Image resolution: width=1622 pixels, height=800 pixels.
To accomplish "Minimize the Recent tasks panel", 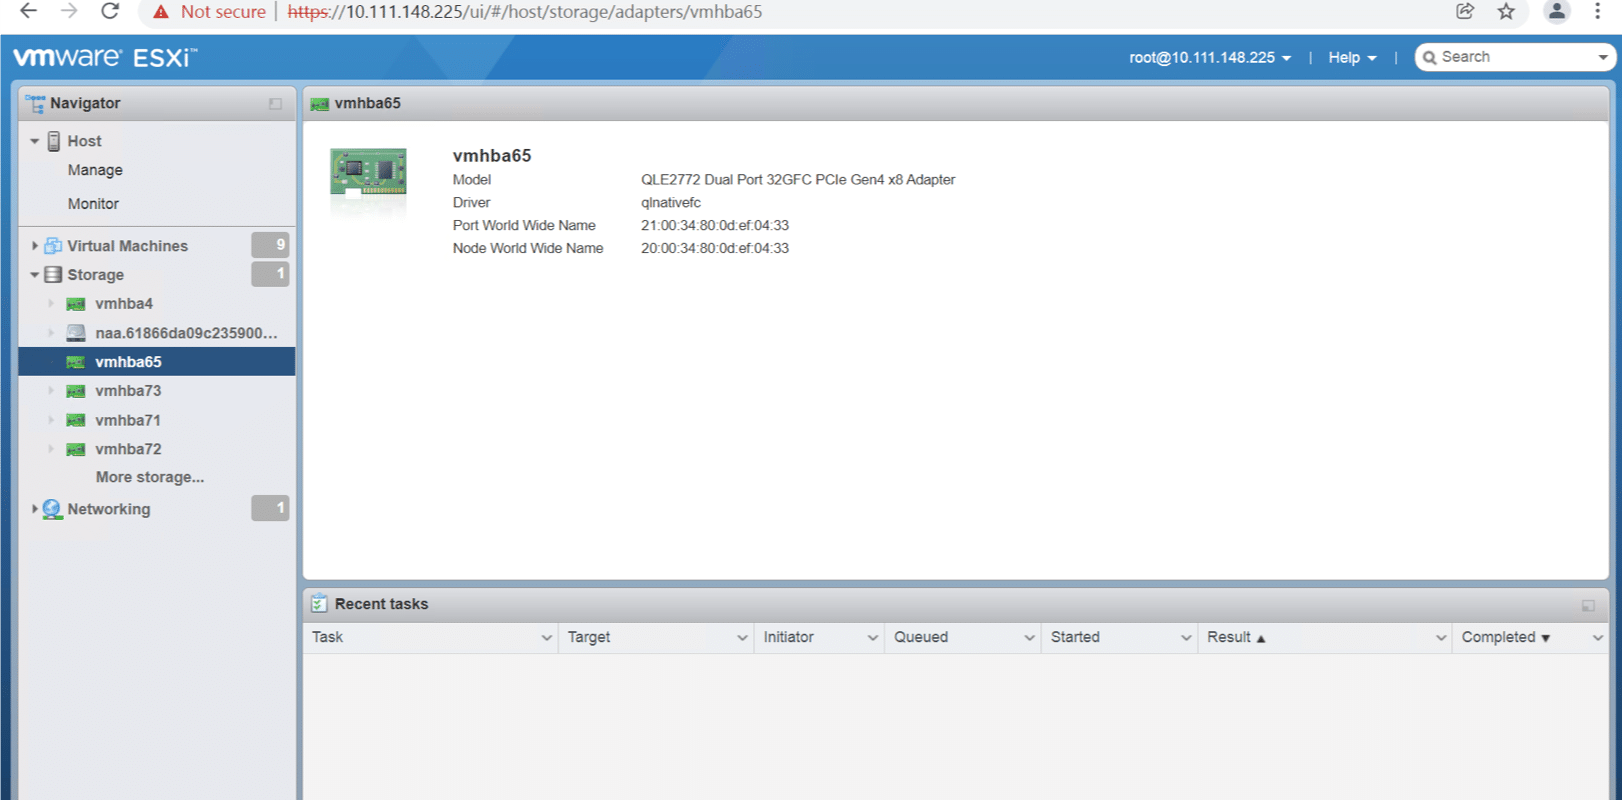I will 1588,605.
